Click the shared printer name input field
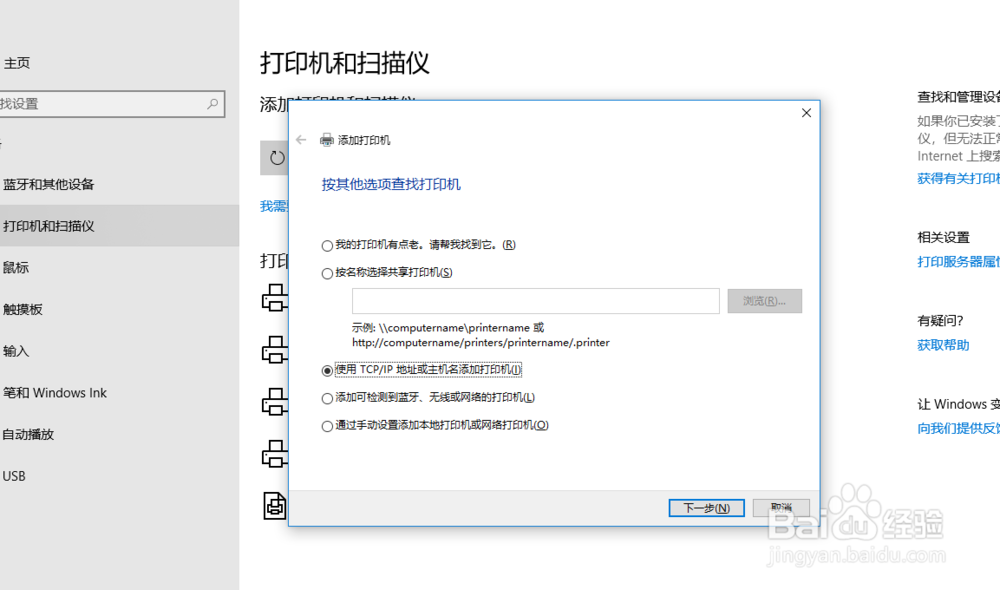Viewport: 1000px width, 590px height. pos(535,301)
